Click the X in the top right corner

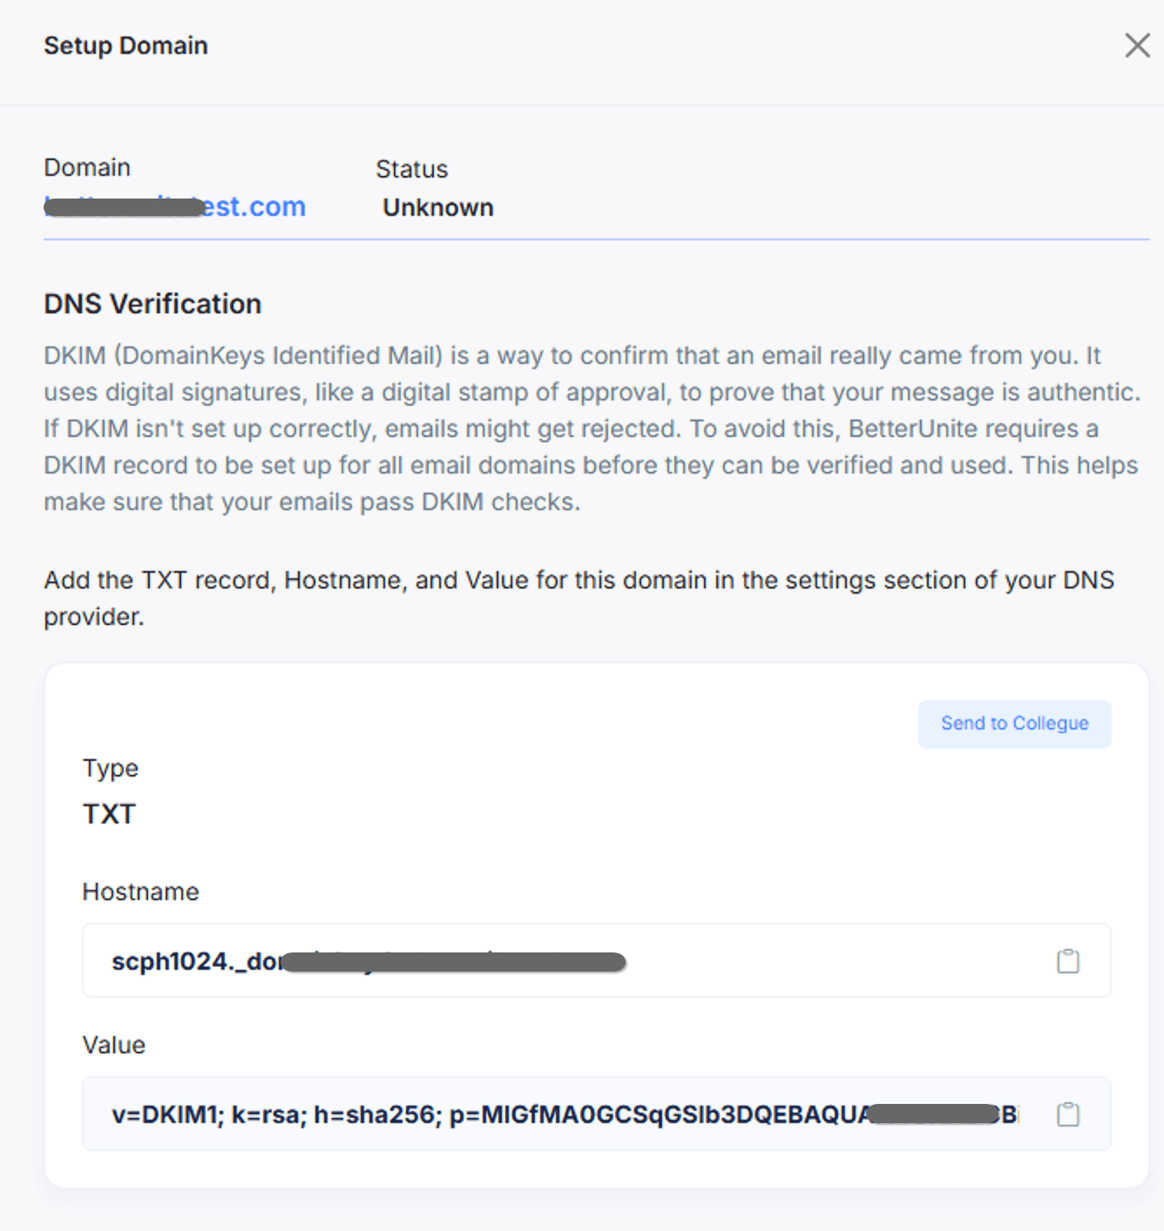(x=1137, y=45)
